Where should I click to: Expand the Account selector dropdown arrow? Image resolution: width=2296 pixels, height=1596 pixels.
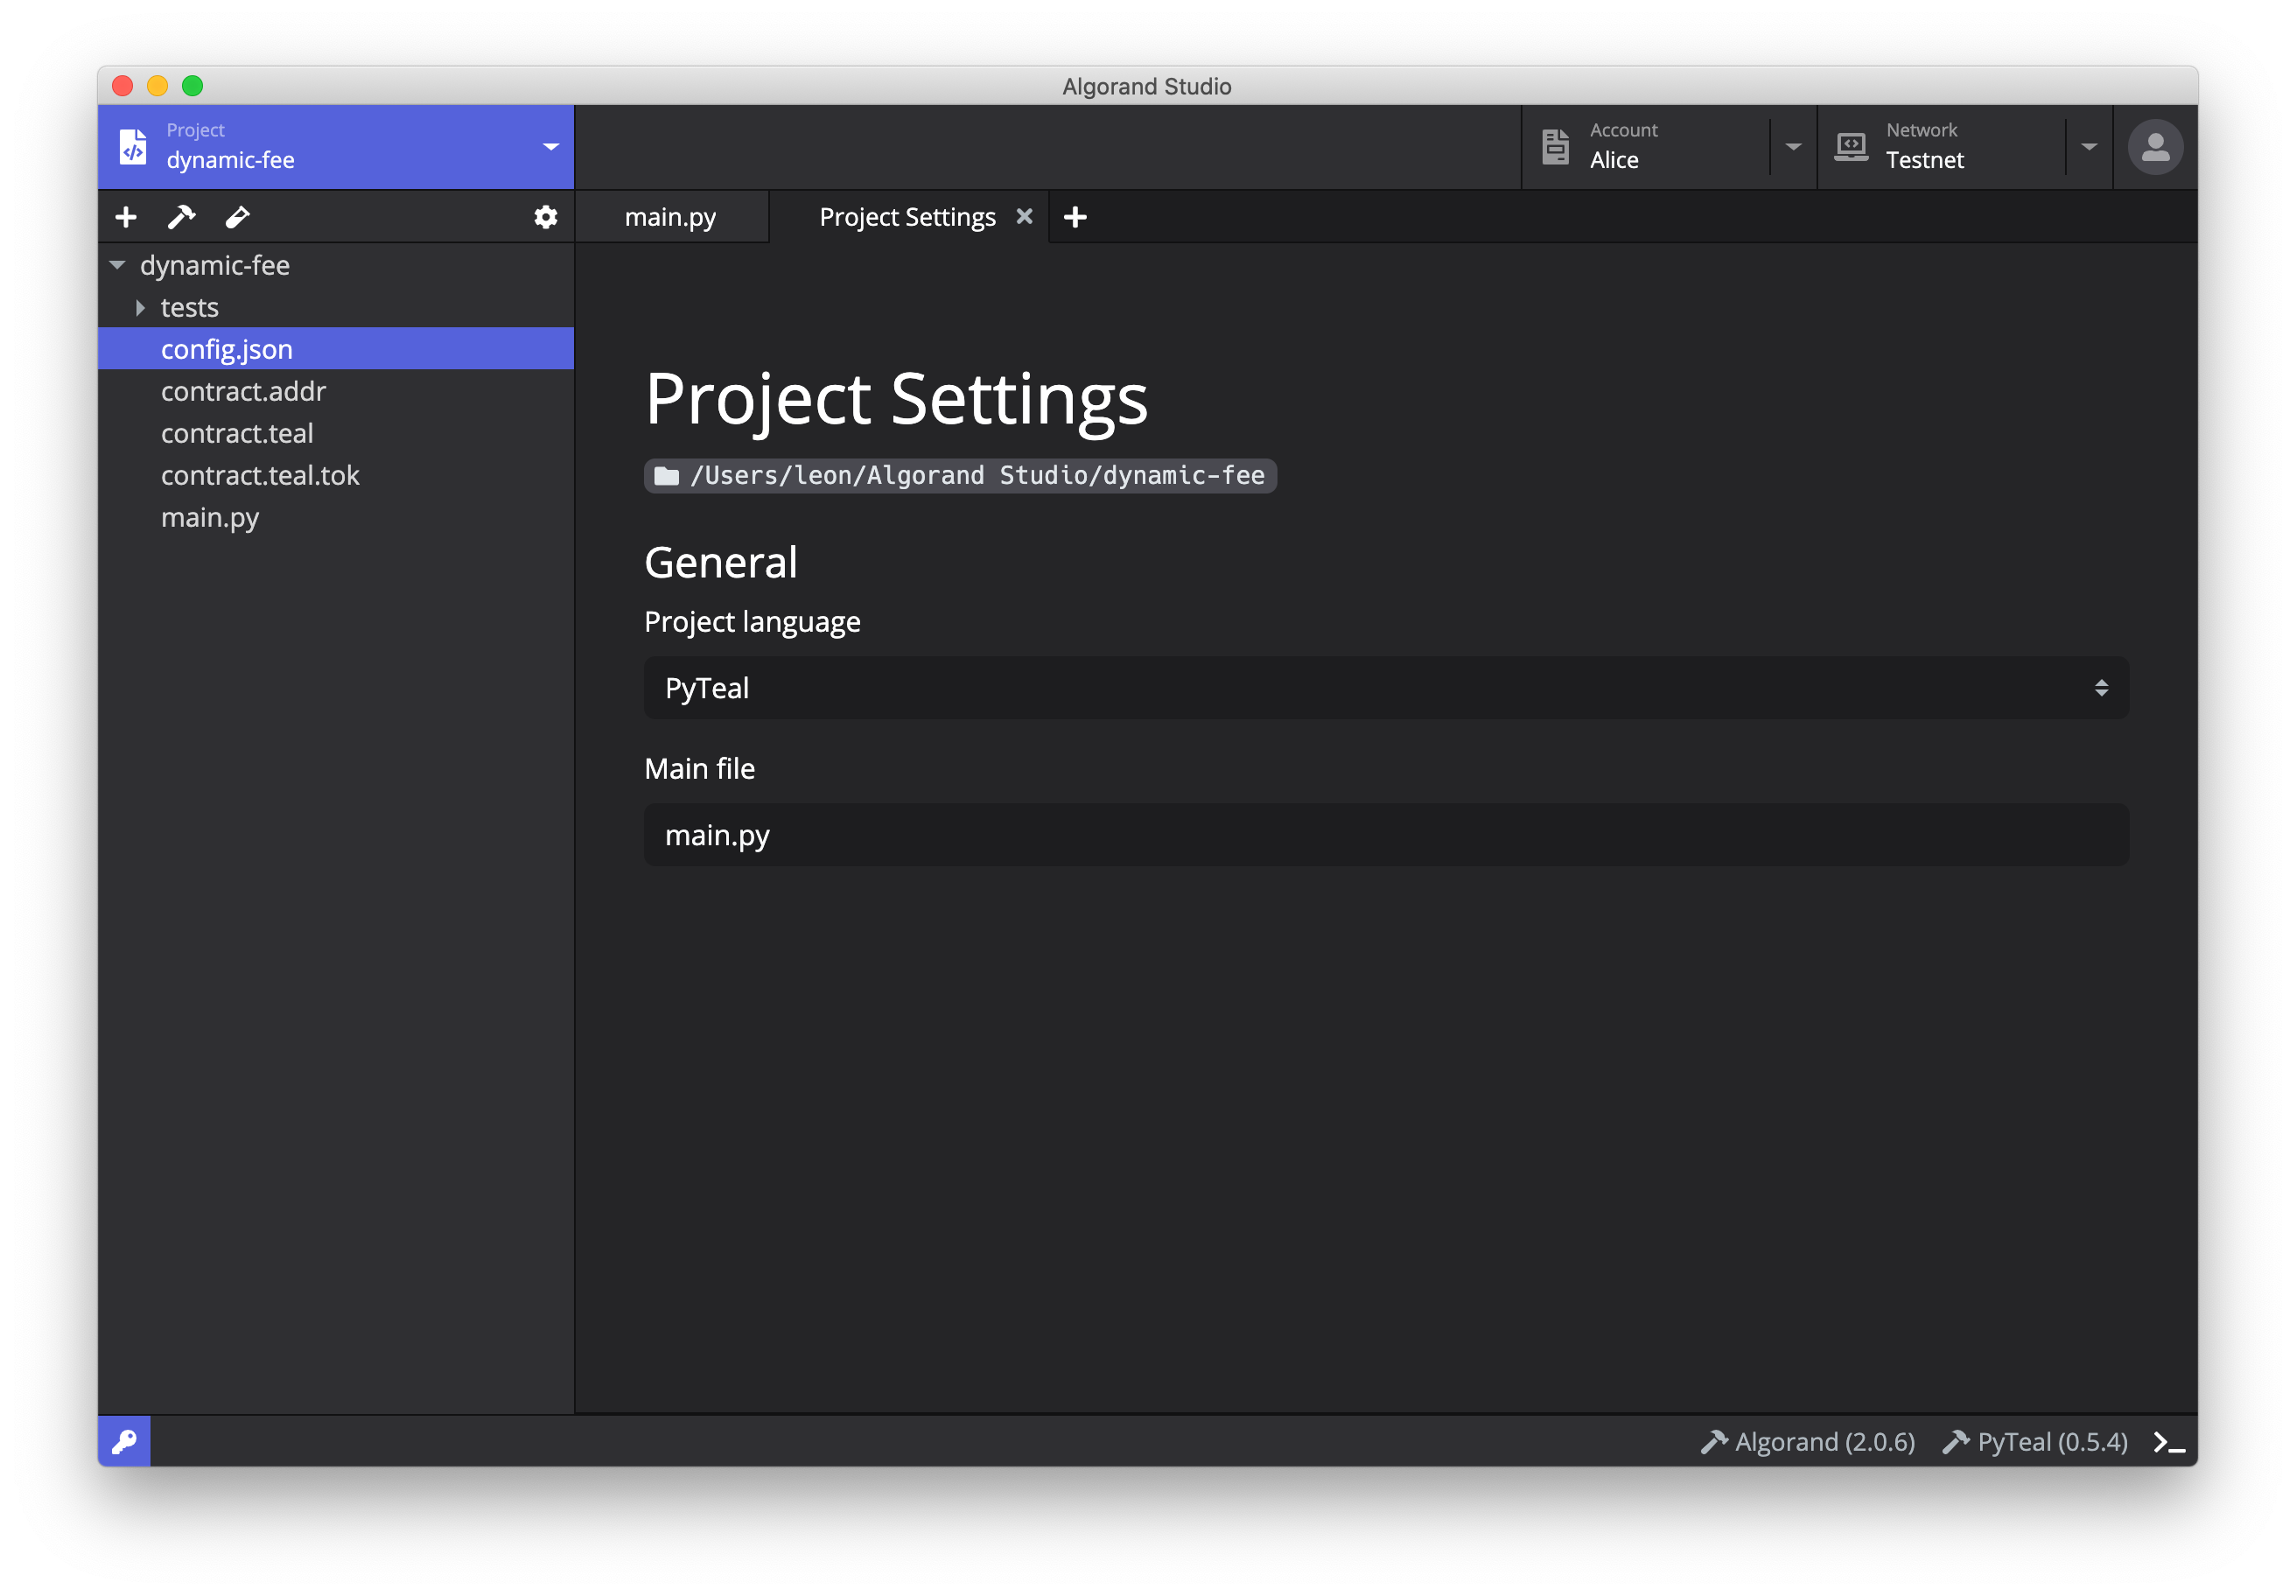(x=1791, y=146)
